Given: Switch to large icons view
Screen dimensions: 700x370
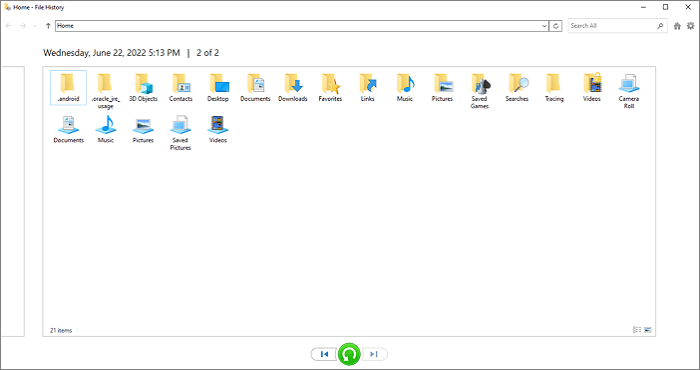Looking at the screenshot, I should (x=648, y=330).
